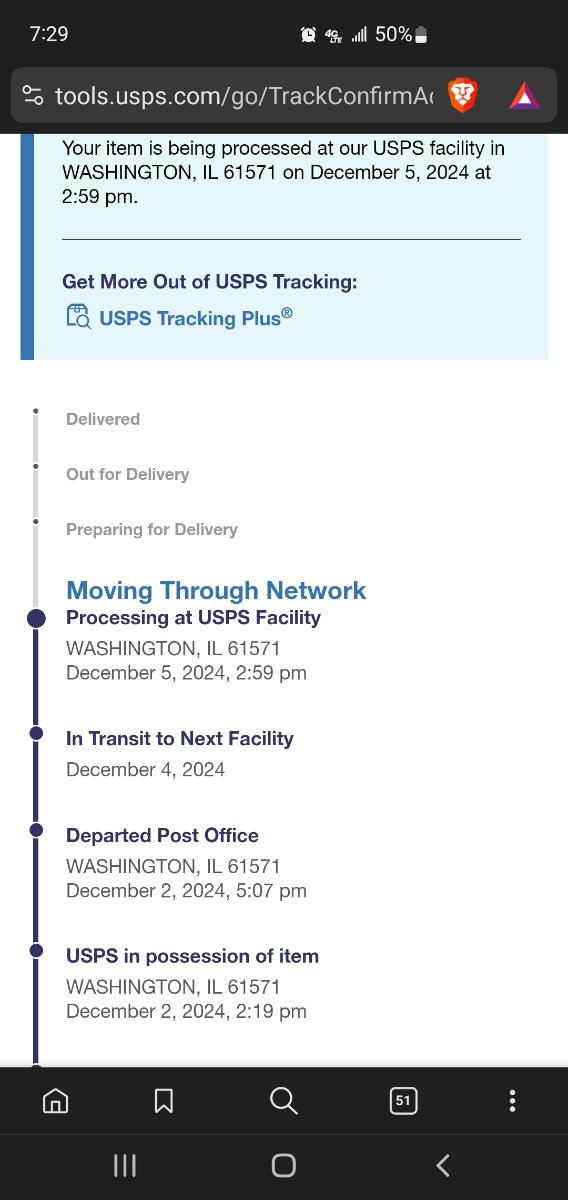Go to browser home icon
The width and height of the screenshot is (568, 1200).
coord(56,1101)
